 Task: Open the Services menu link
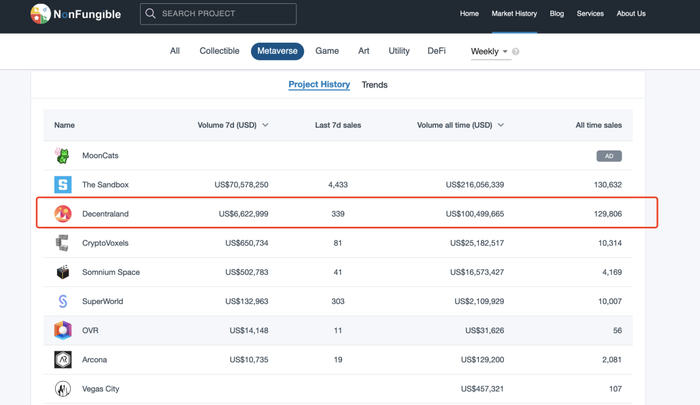click(590, 14)
